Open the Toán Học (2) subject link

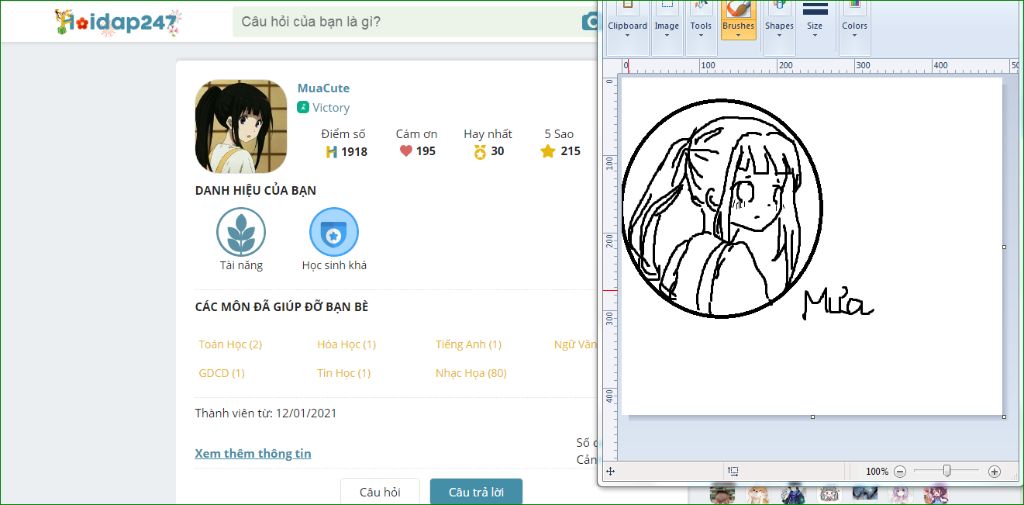click(231, 344)
